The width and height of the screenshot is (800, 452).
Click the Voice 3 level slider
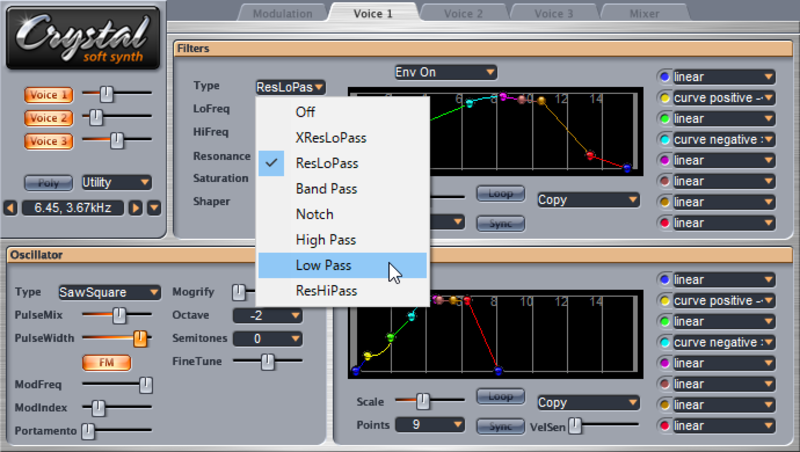click(117, 140)
